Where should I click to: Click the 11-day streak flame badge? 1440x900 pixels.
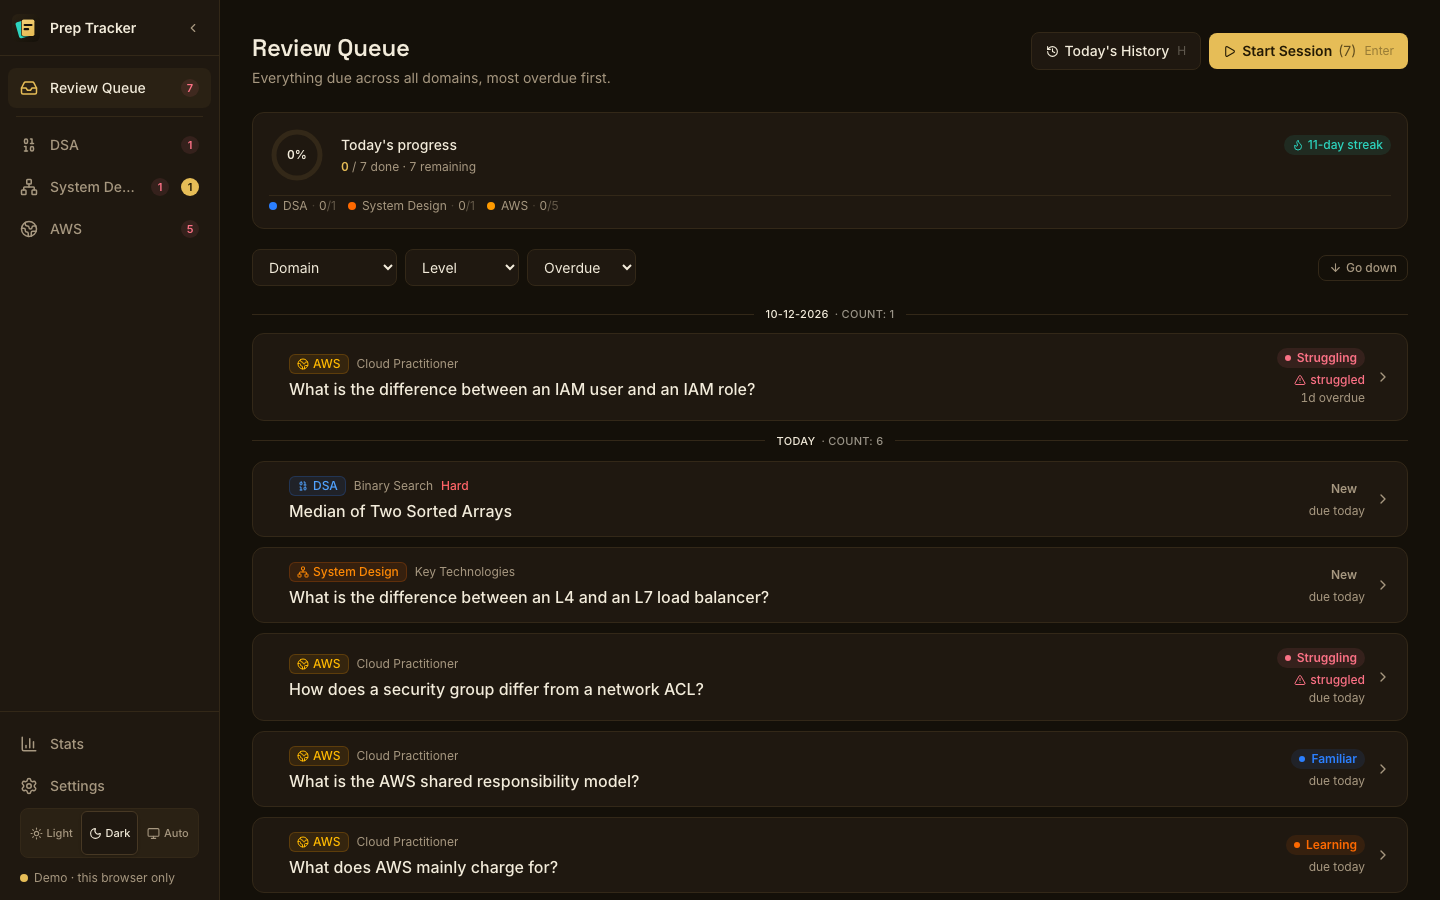(x=1337, y=145)
